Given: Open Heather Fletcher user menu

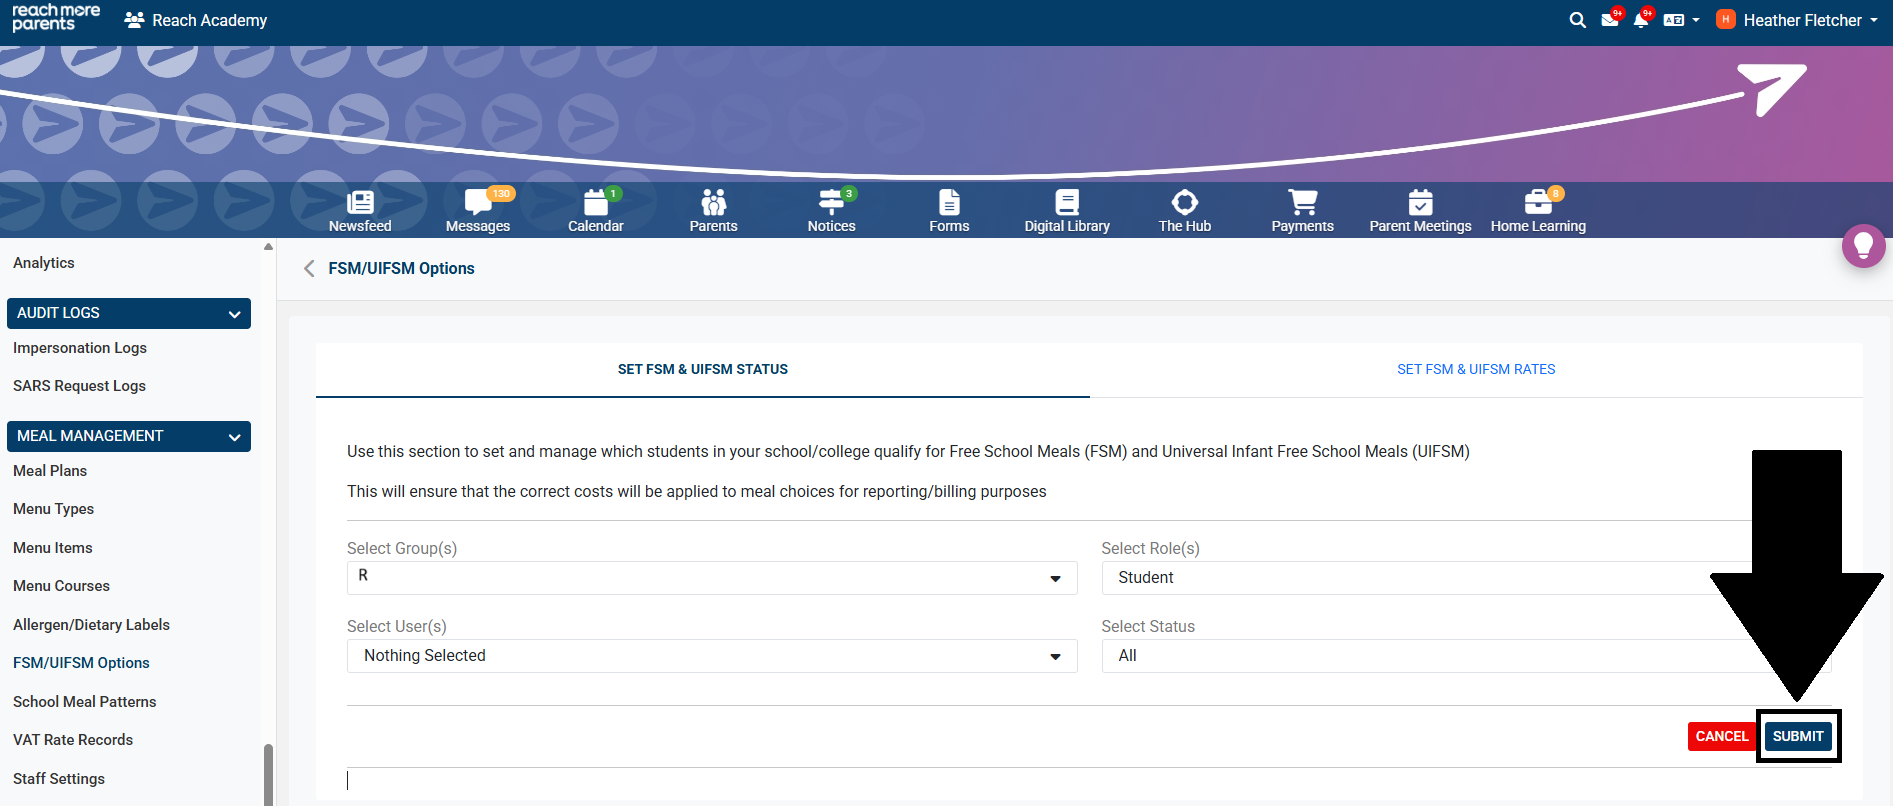Looking at the screenshot, I should tap(1802, 20).
